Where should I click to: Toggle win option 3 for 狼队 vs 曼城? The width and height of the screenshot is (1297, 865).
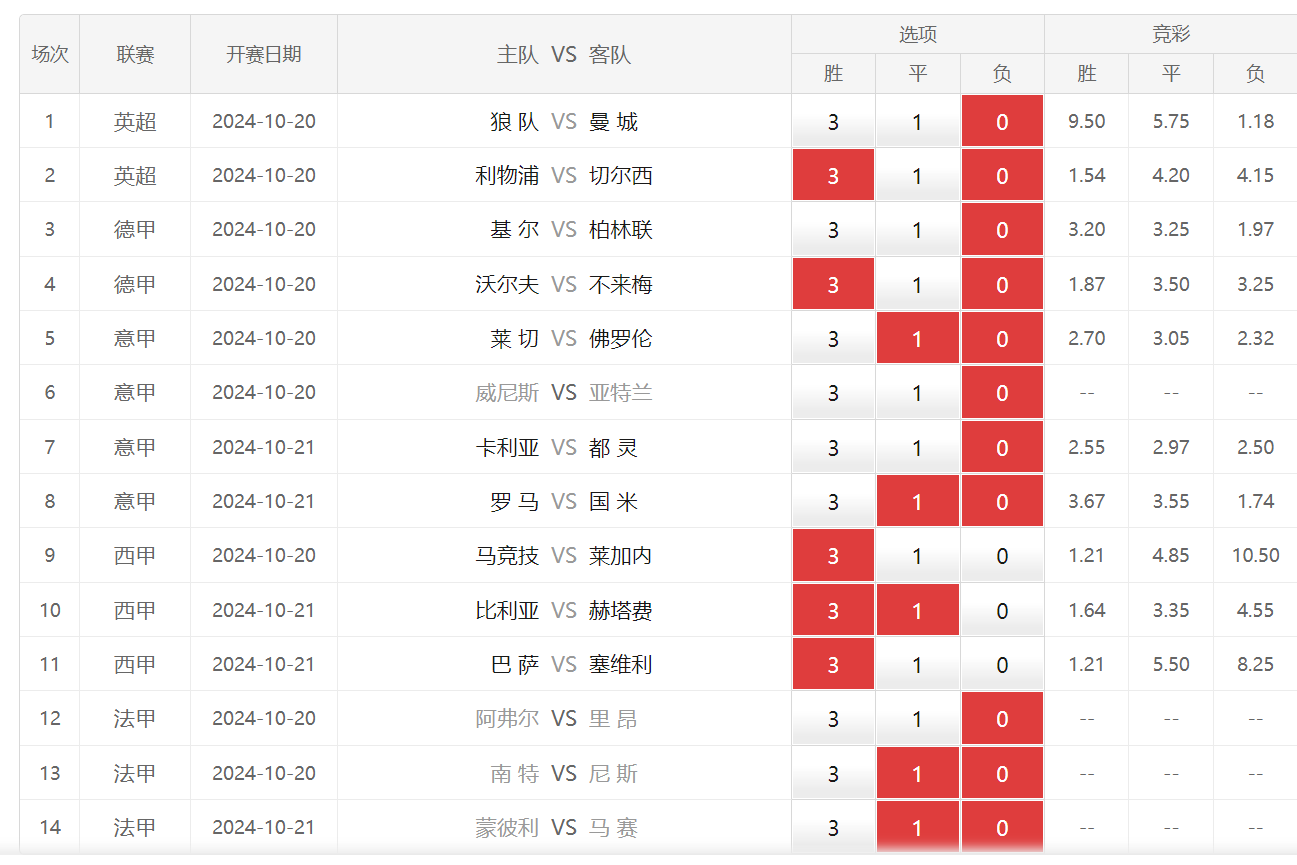[x=833, y=122]
